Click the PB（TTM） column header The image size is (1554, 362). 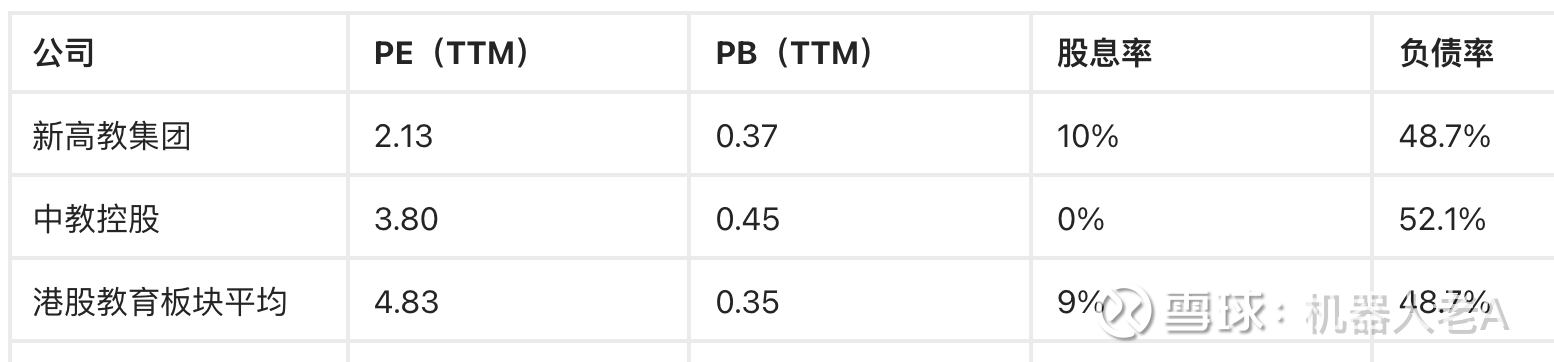point(793,53)
